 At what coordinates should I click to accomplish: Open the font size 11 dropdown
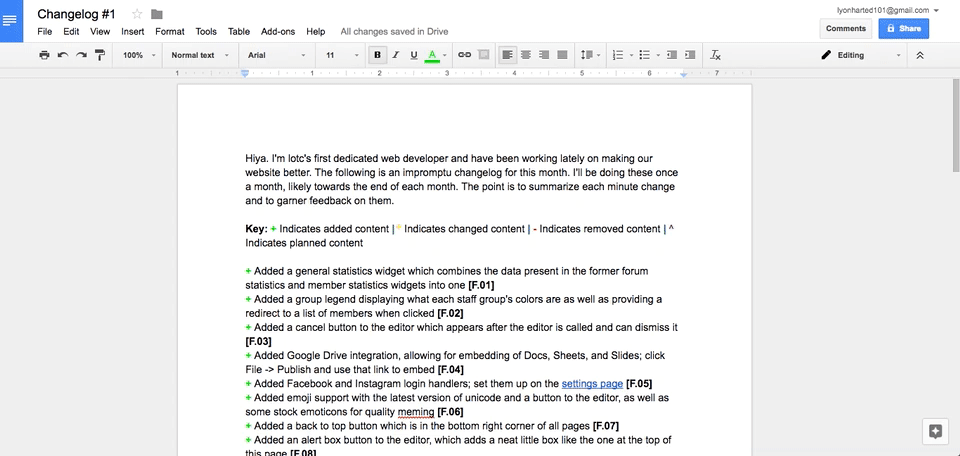[x=342, y=55]
